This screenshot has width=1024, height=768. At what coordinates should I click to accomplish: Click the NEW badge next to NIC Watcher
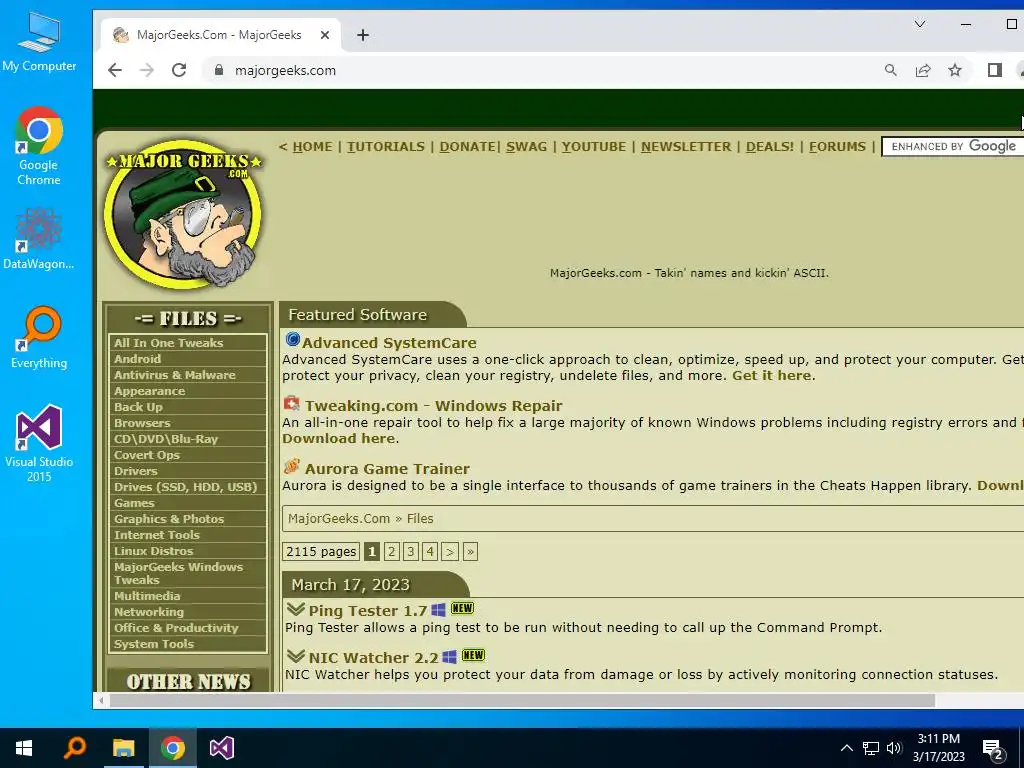tap(473, 655)
